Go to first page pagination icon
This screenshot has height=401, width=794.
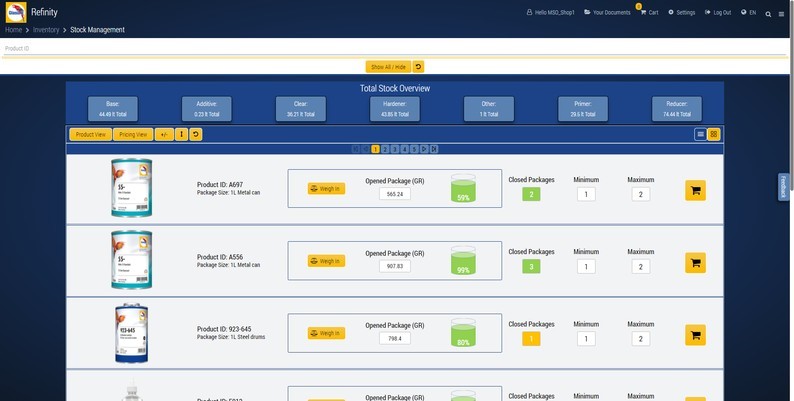(355, 149)
